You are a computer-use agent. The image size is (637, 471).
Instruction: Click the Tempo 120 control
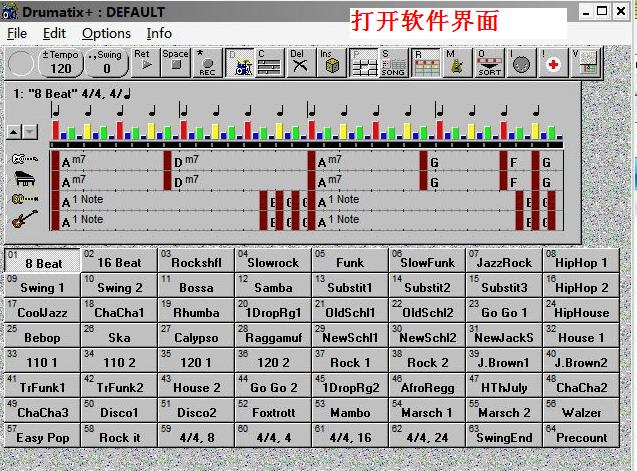(x=61, y=63)
